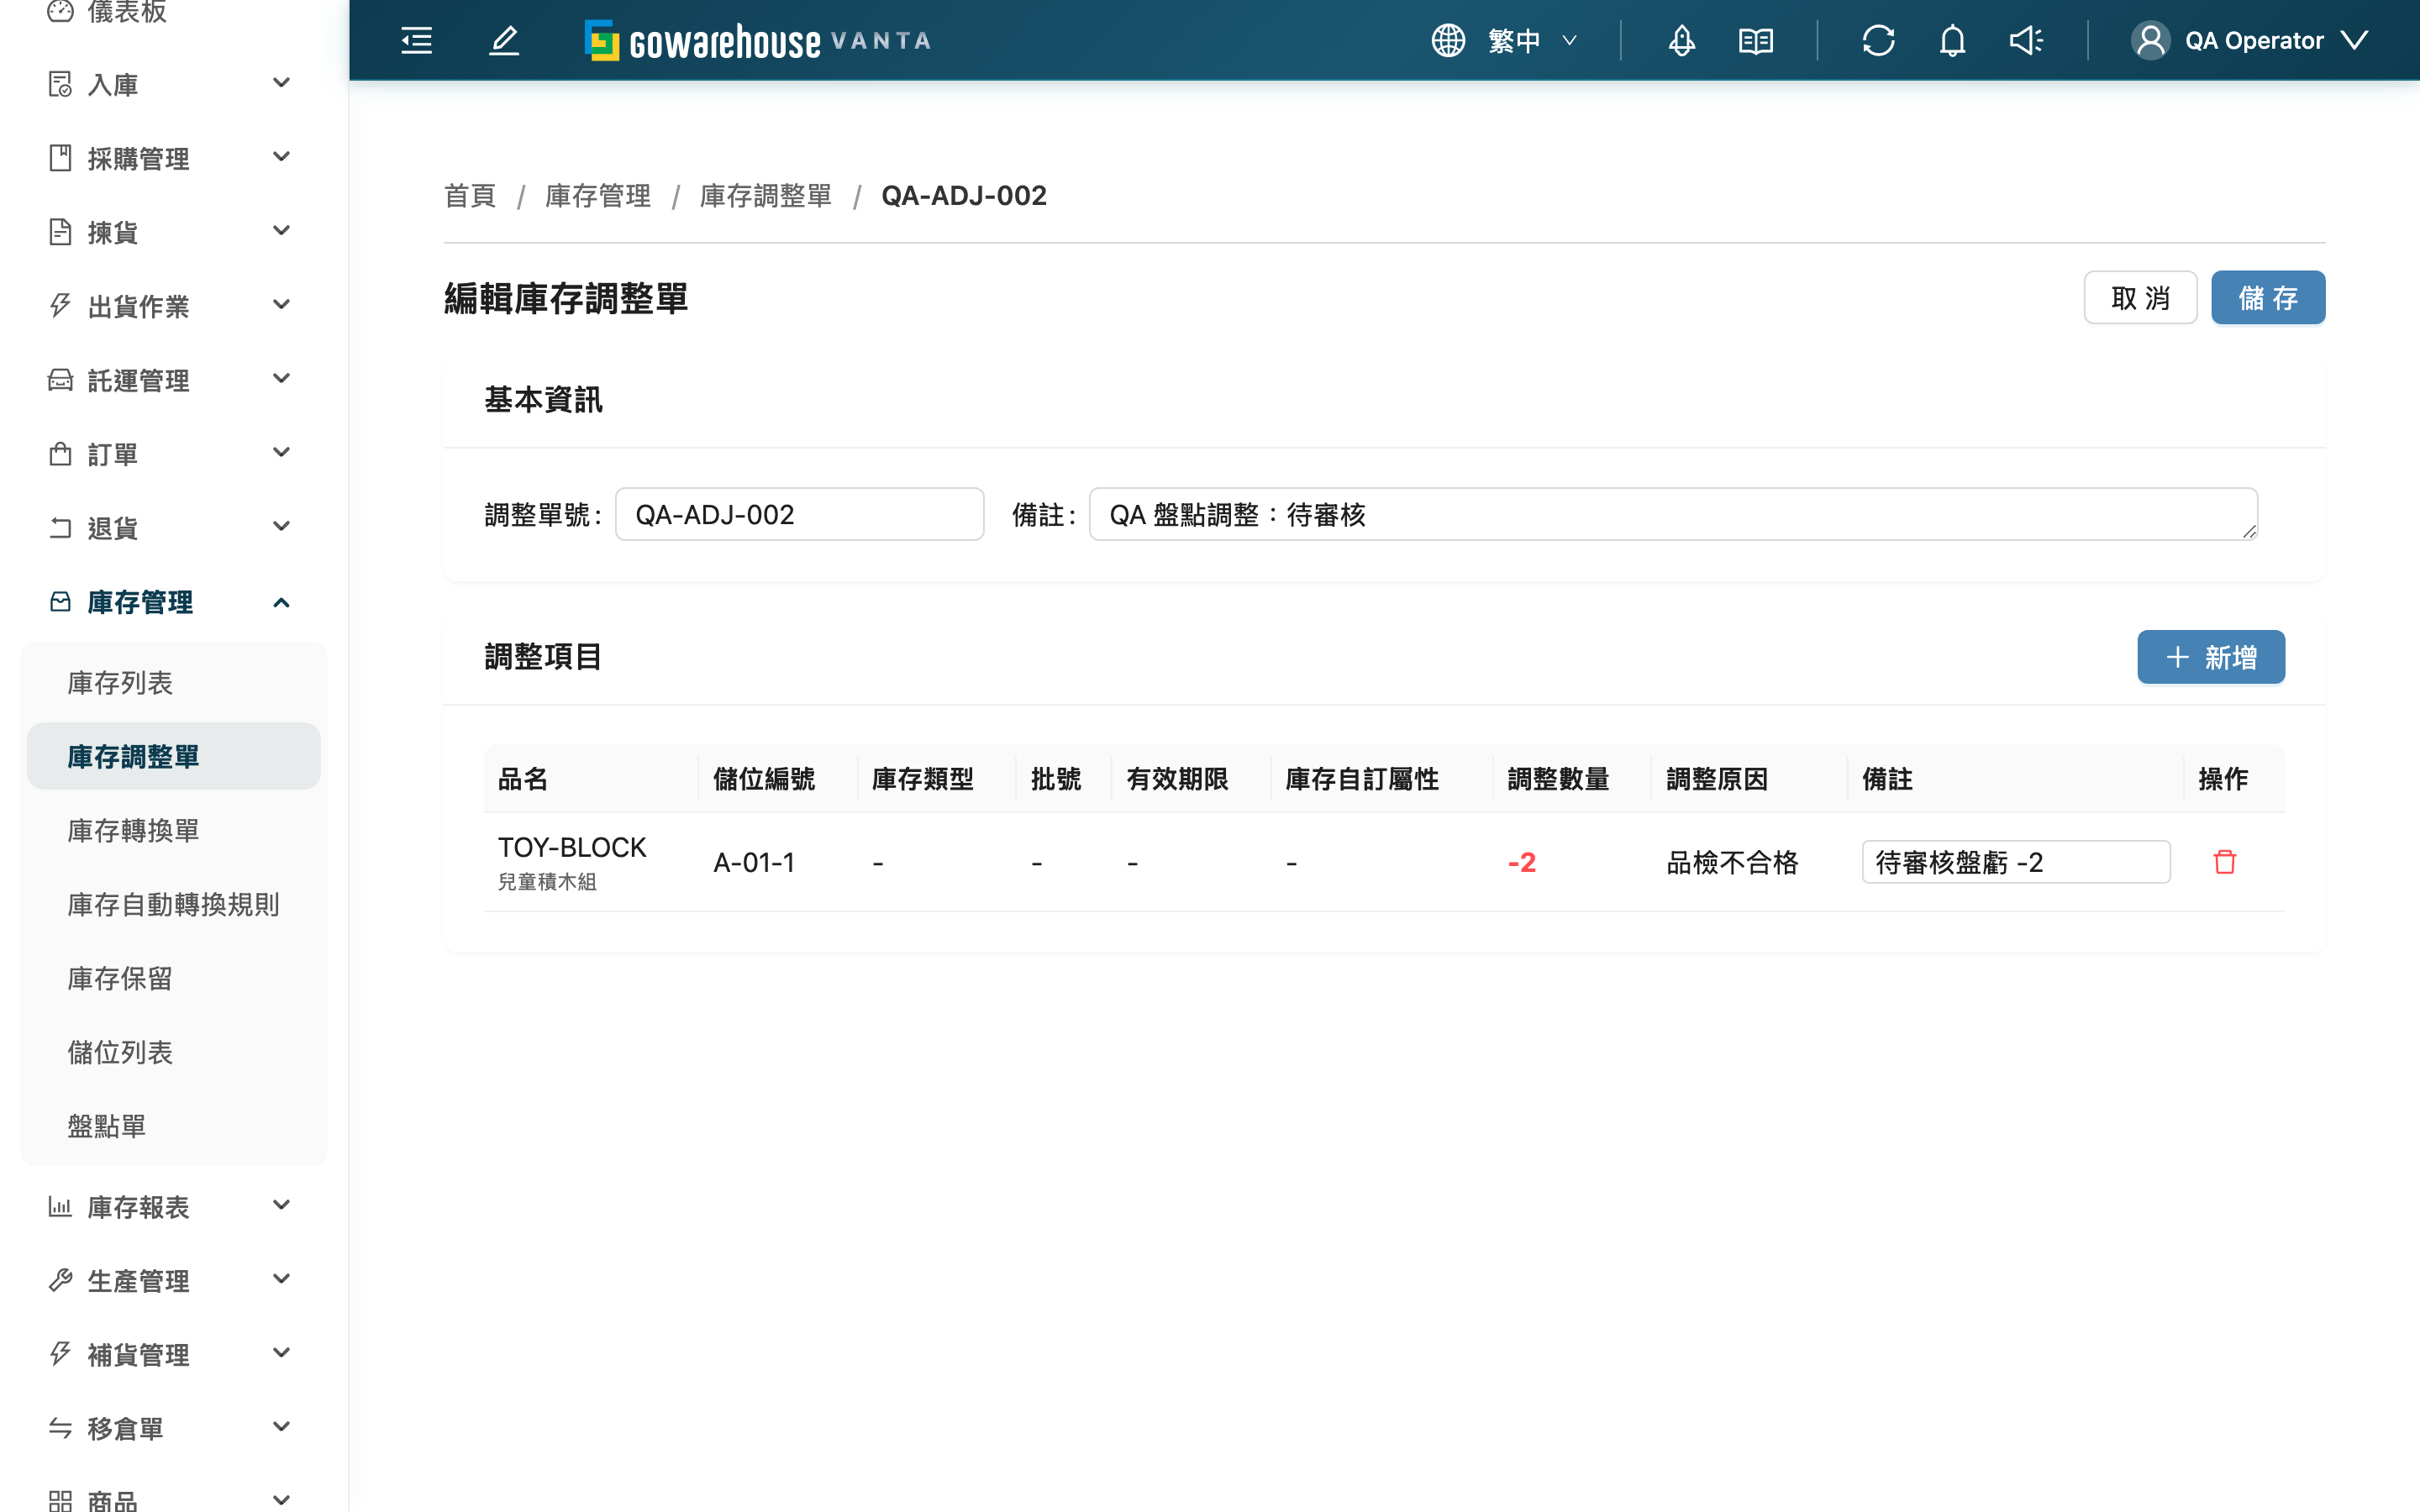Focus the 備註 textarea with 待審核
This screenshot has width=2420, height=1512.
[1673, 515]
